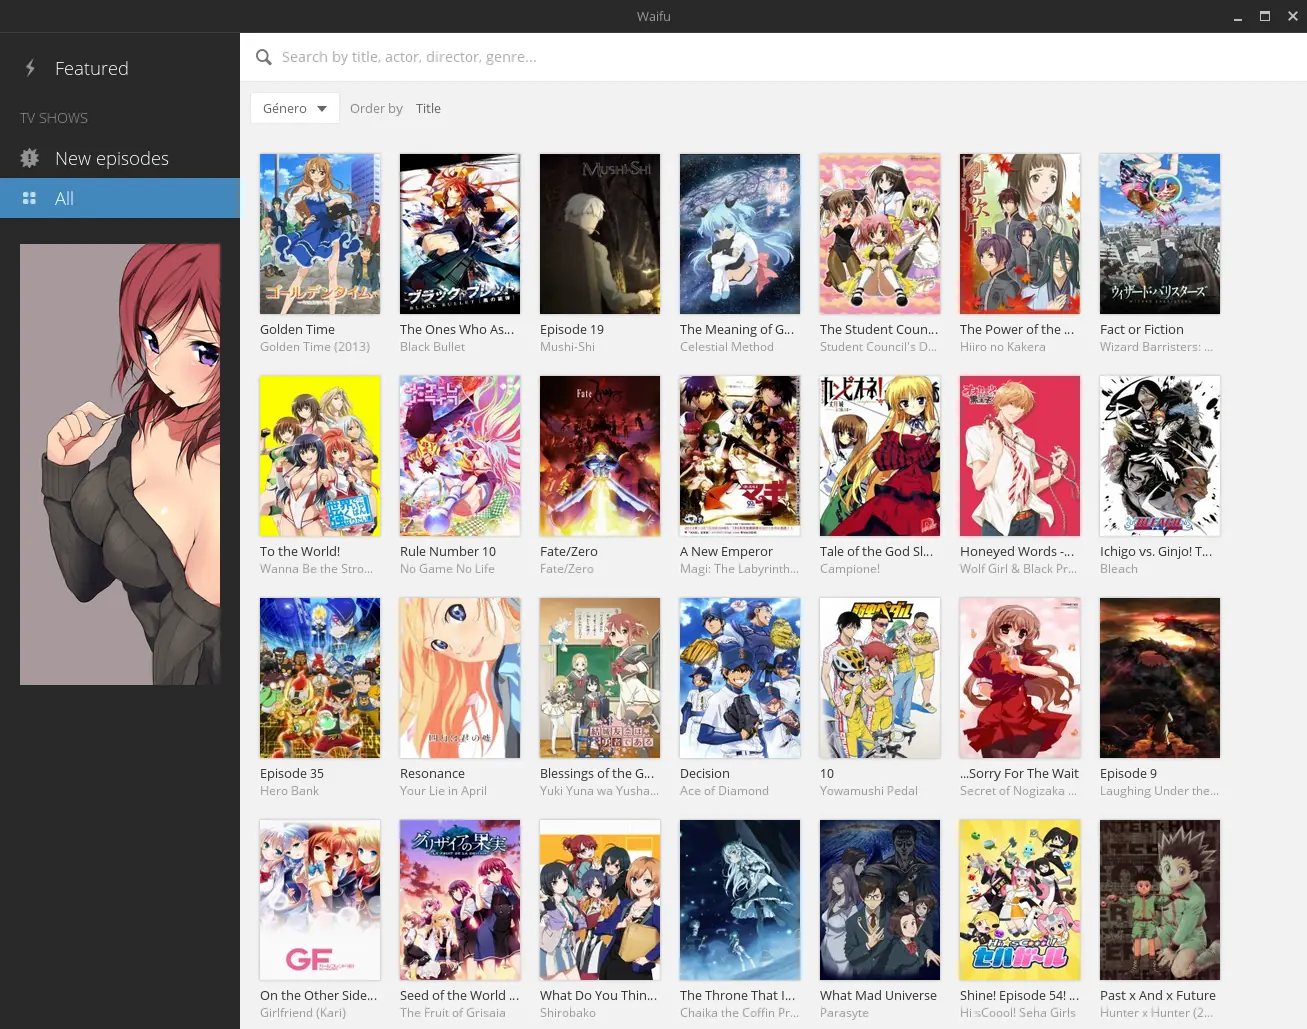Screen dimensions: 1307x1029
Task: Open the Yuki Yuna wa Yusha poster
Action: [600, 678]
